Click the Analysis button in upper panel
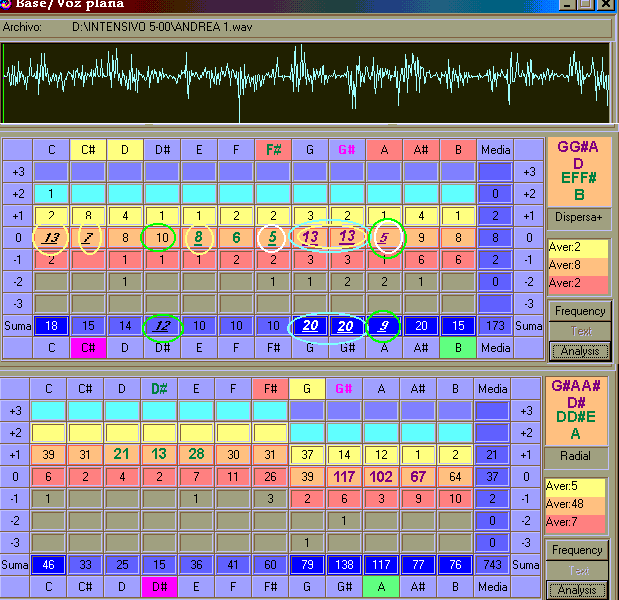The width and height of the screenshot is (619, 600). click(579, 351)
